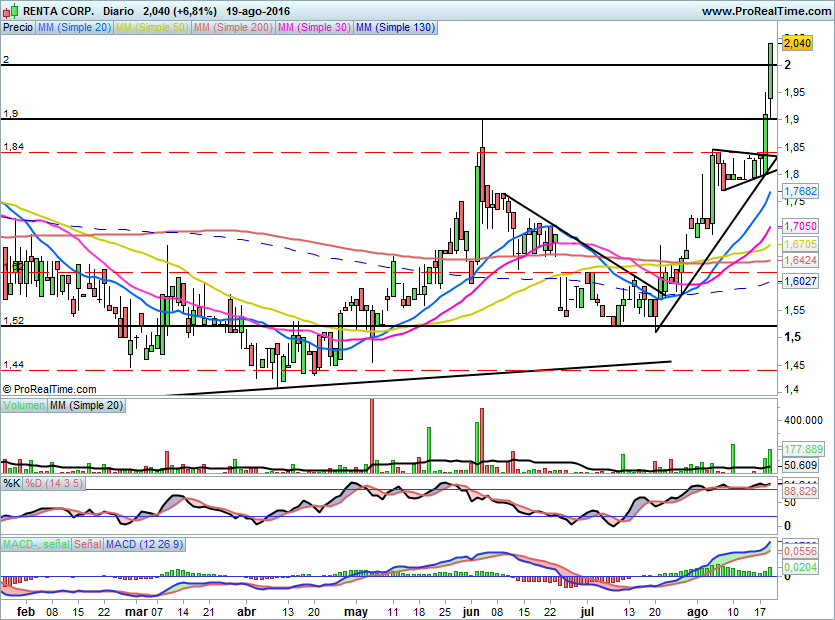The height and width of the screenshot is (620, 835).
Task: Click the abr label on date axis
Action: (x=245, y=611)
